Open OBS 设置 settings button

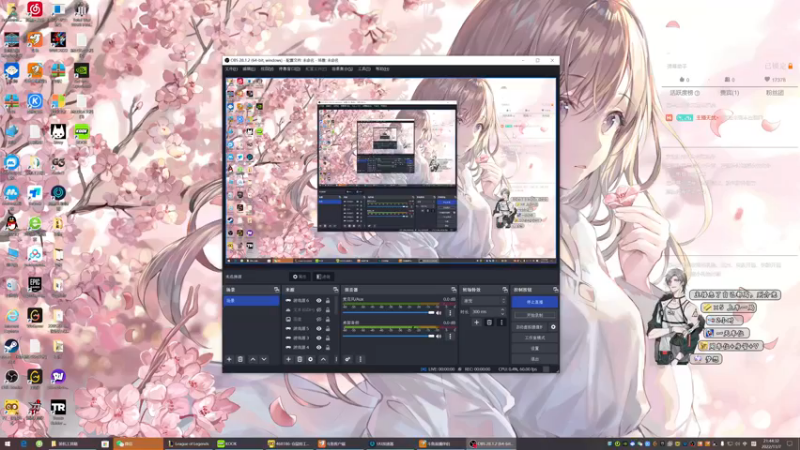tap(535, 348)
